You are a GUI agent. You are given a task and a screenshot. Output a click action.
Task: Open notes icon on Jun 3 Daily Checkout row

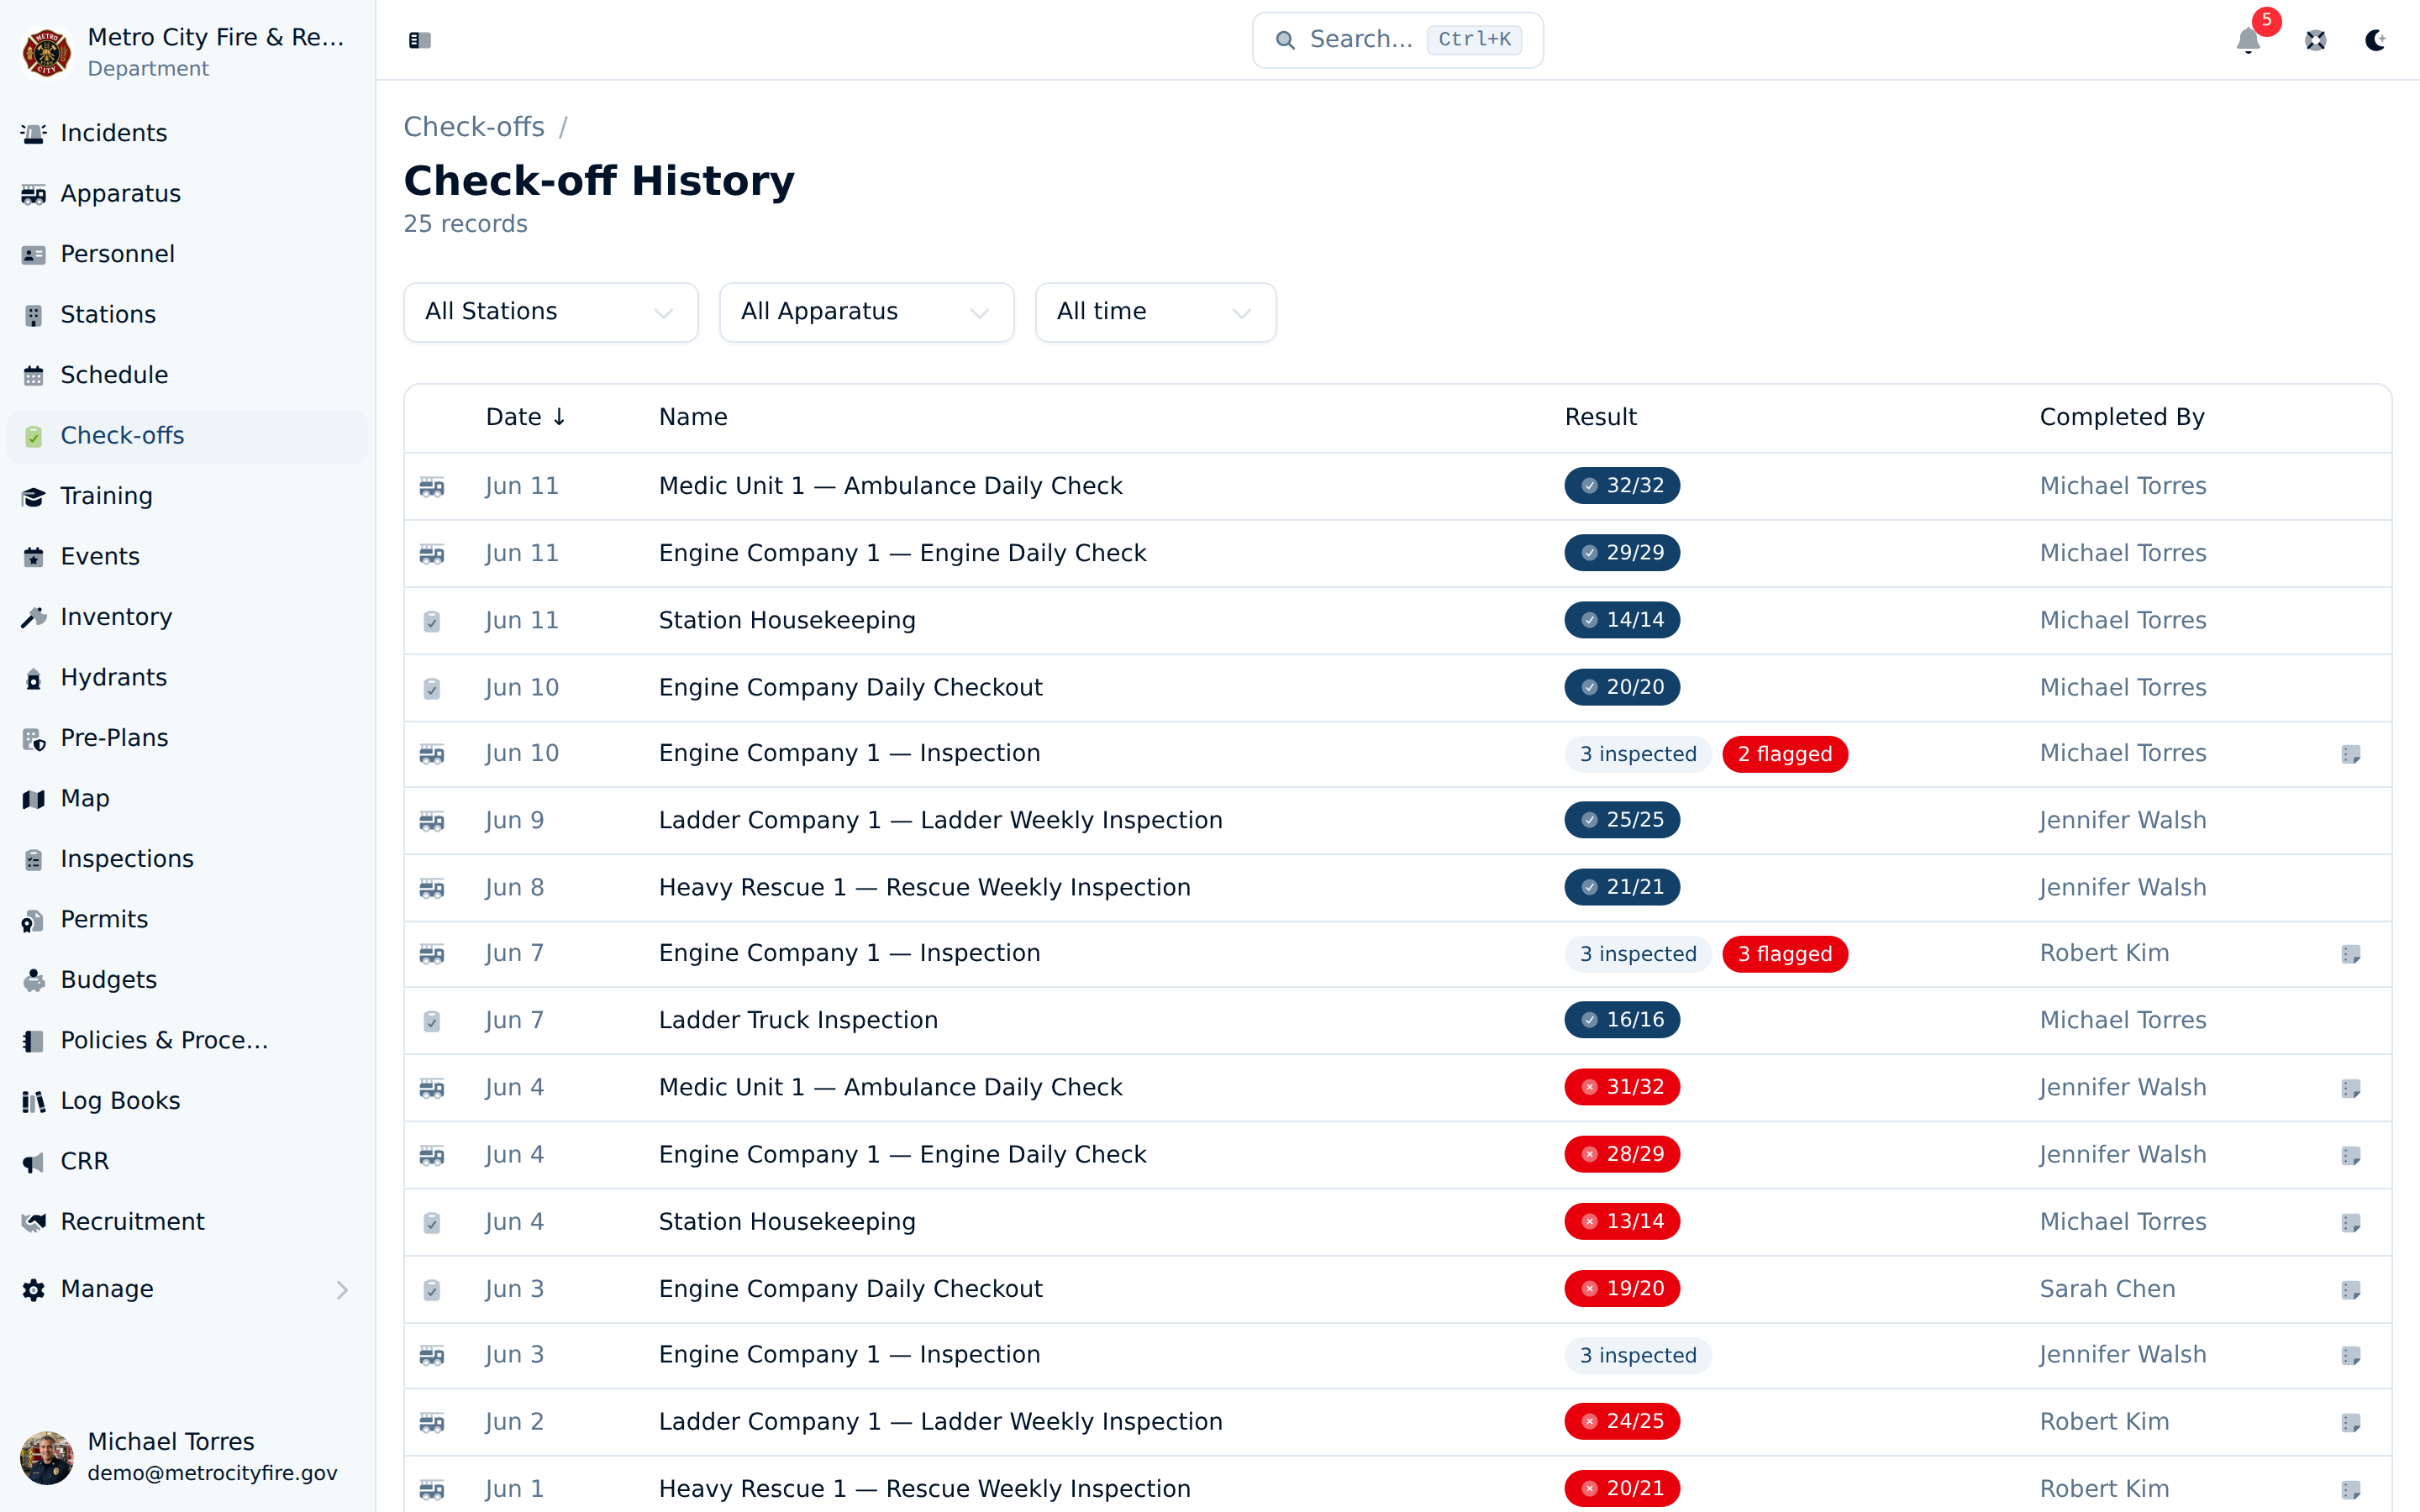click(2350, 1289)
